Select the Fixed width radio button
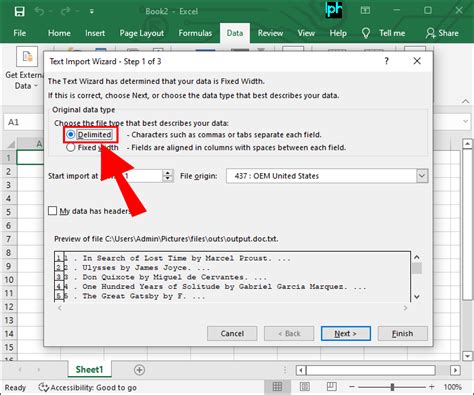Viewport: 474px width, 395px height. 70,147
